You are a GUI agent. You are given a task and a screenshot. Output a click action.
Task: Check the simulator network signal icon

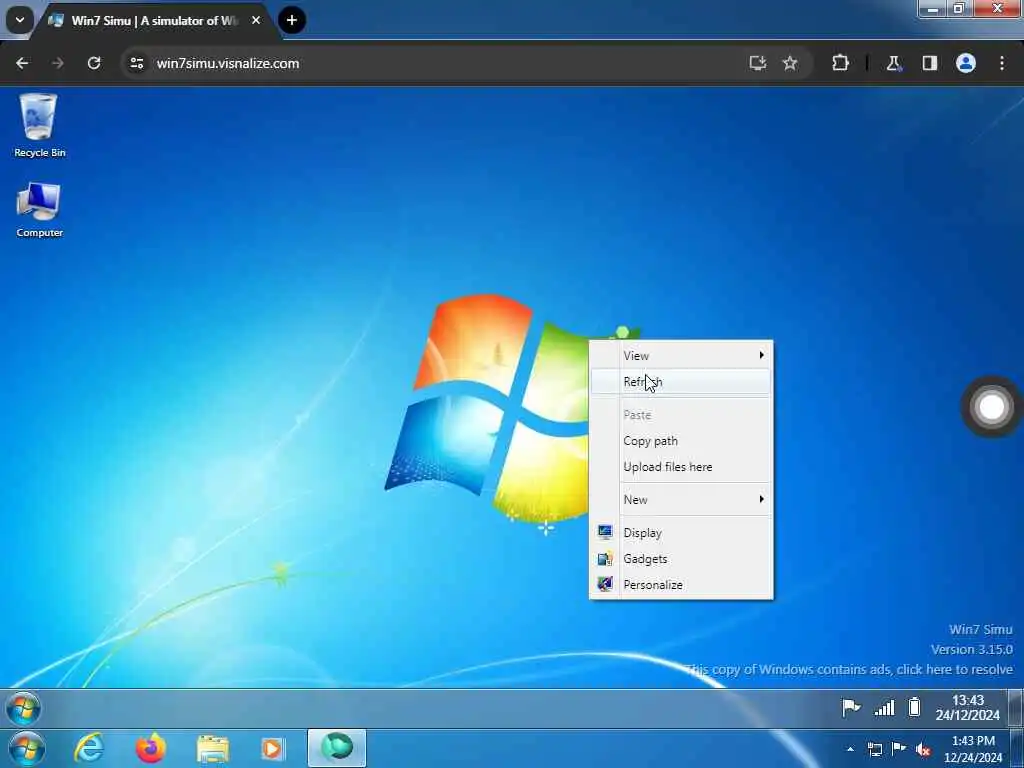click(884, 707)
